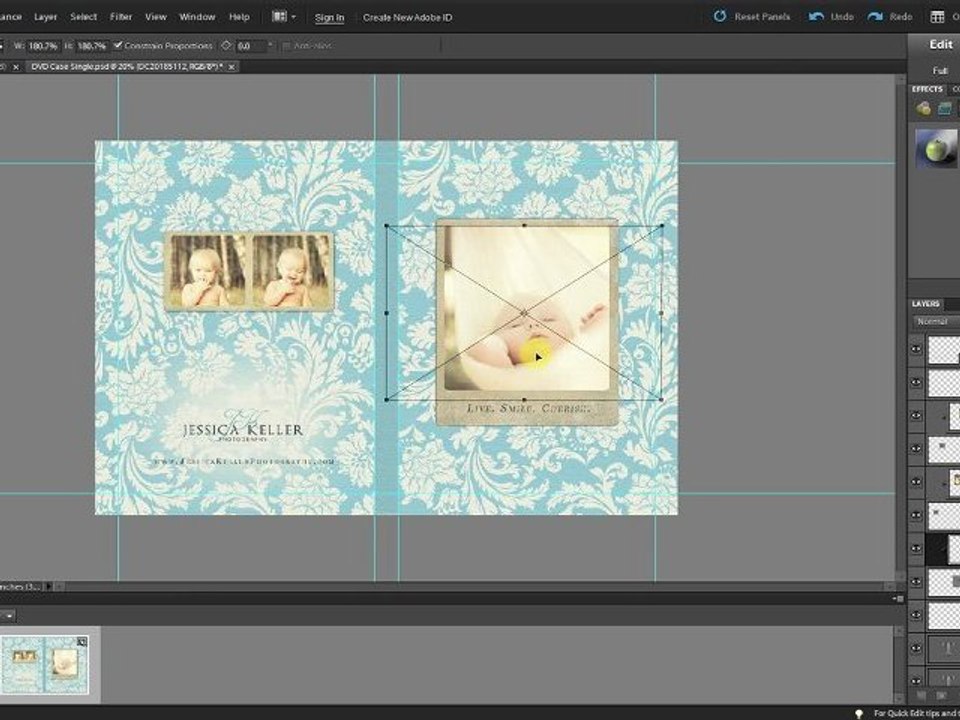Open the Select menu

click(x=83, y=17)
